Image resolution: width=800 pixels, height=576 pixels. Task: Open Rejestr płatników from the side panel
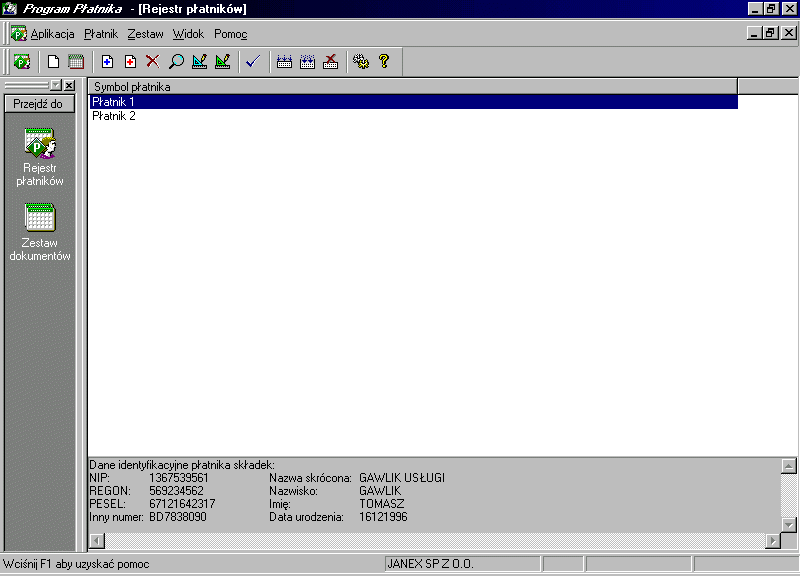point(40,158)
